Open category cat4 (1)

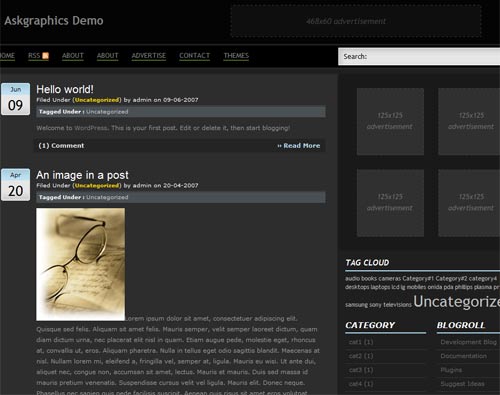(x=361, y=384)
